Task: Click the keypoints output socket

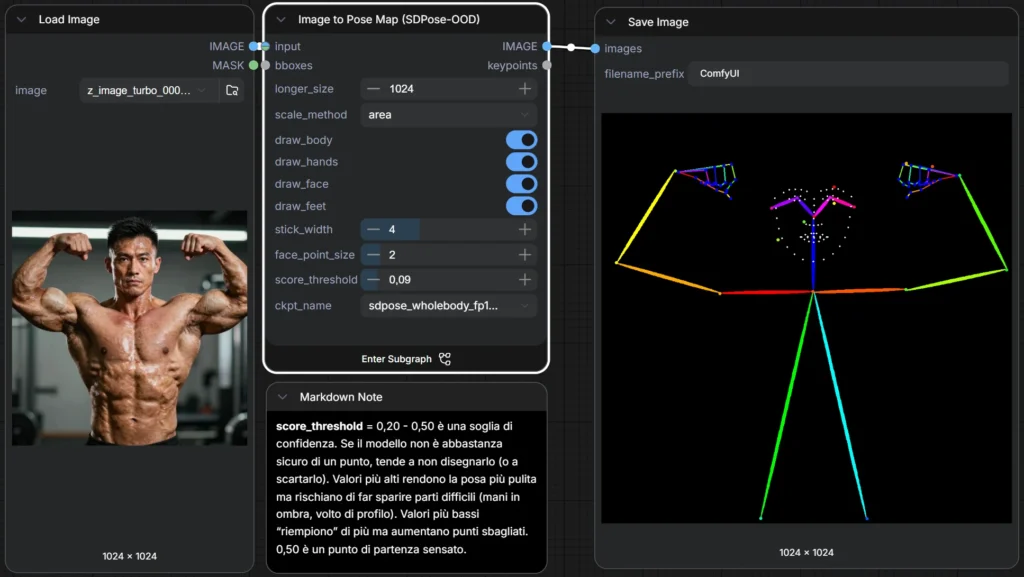Action: (546, 66)
